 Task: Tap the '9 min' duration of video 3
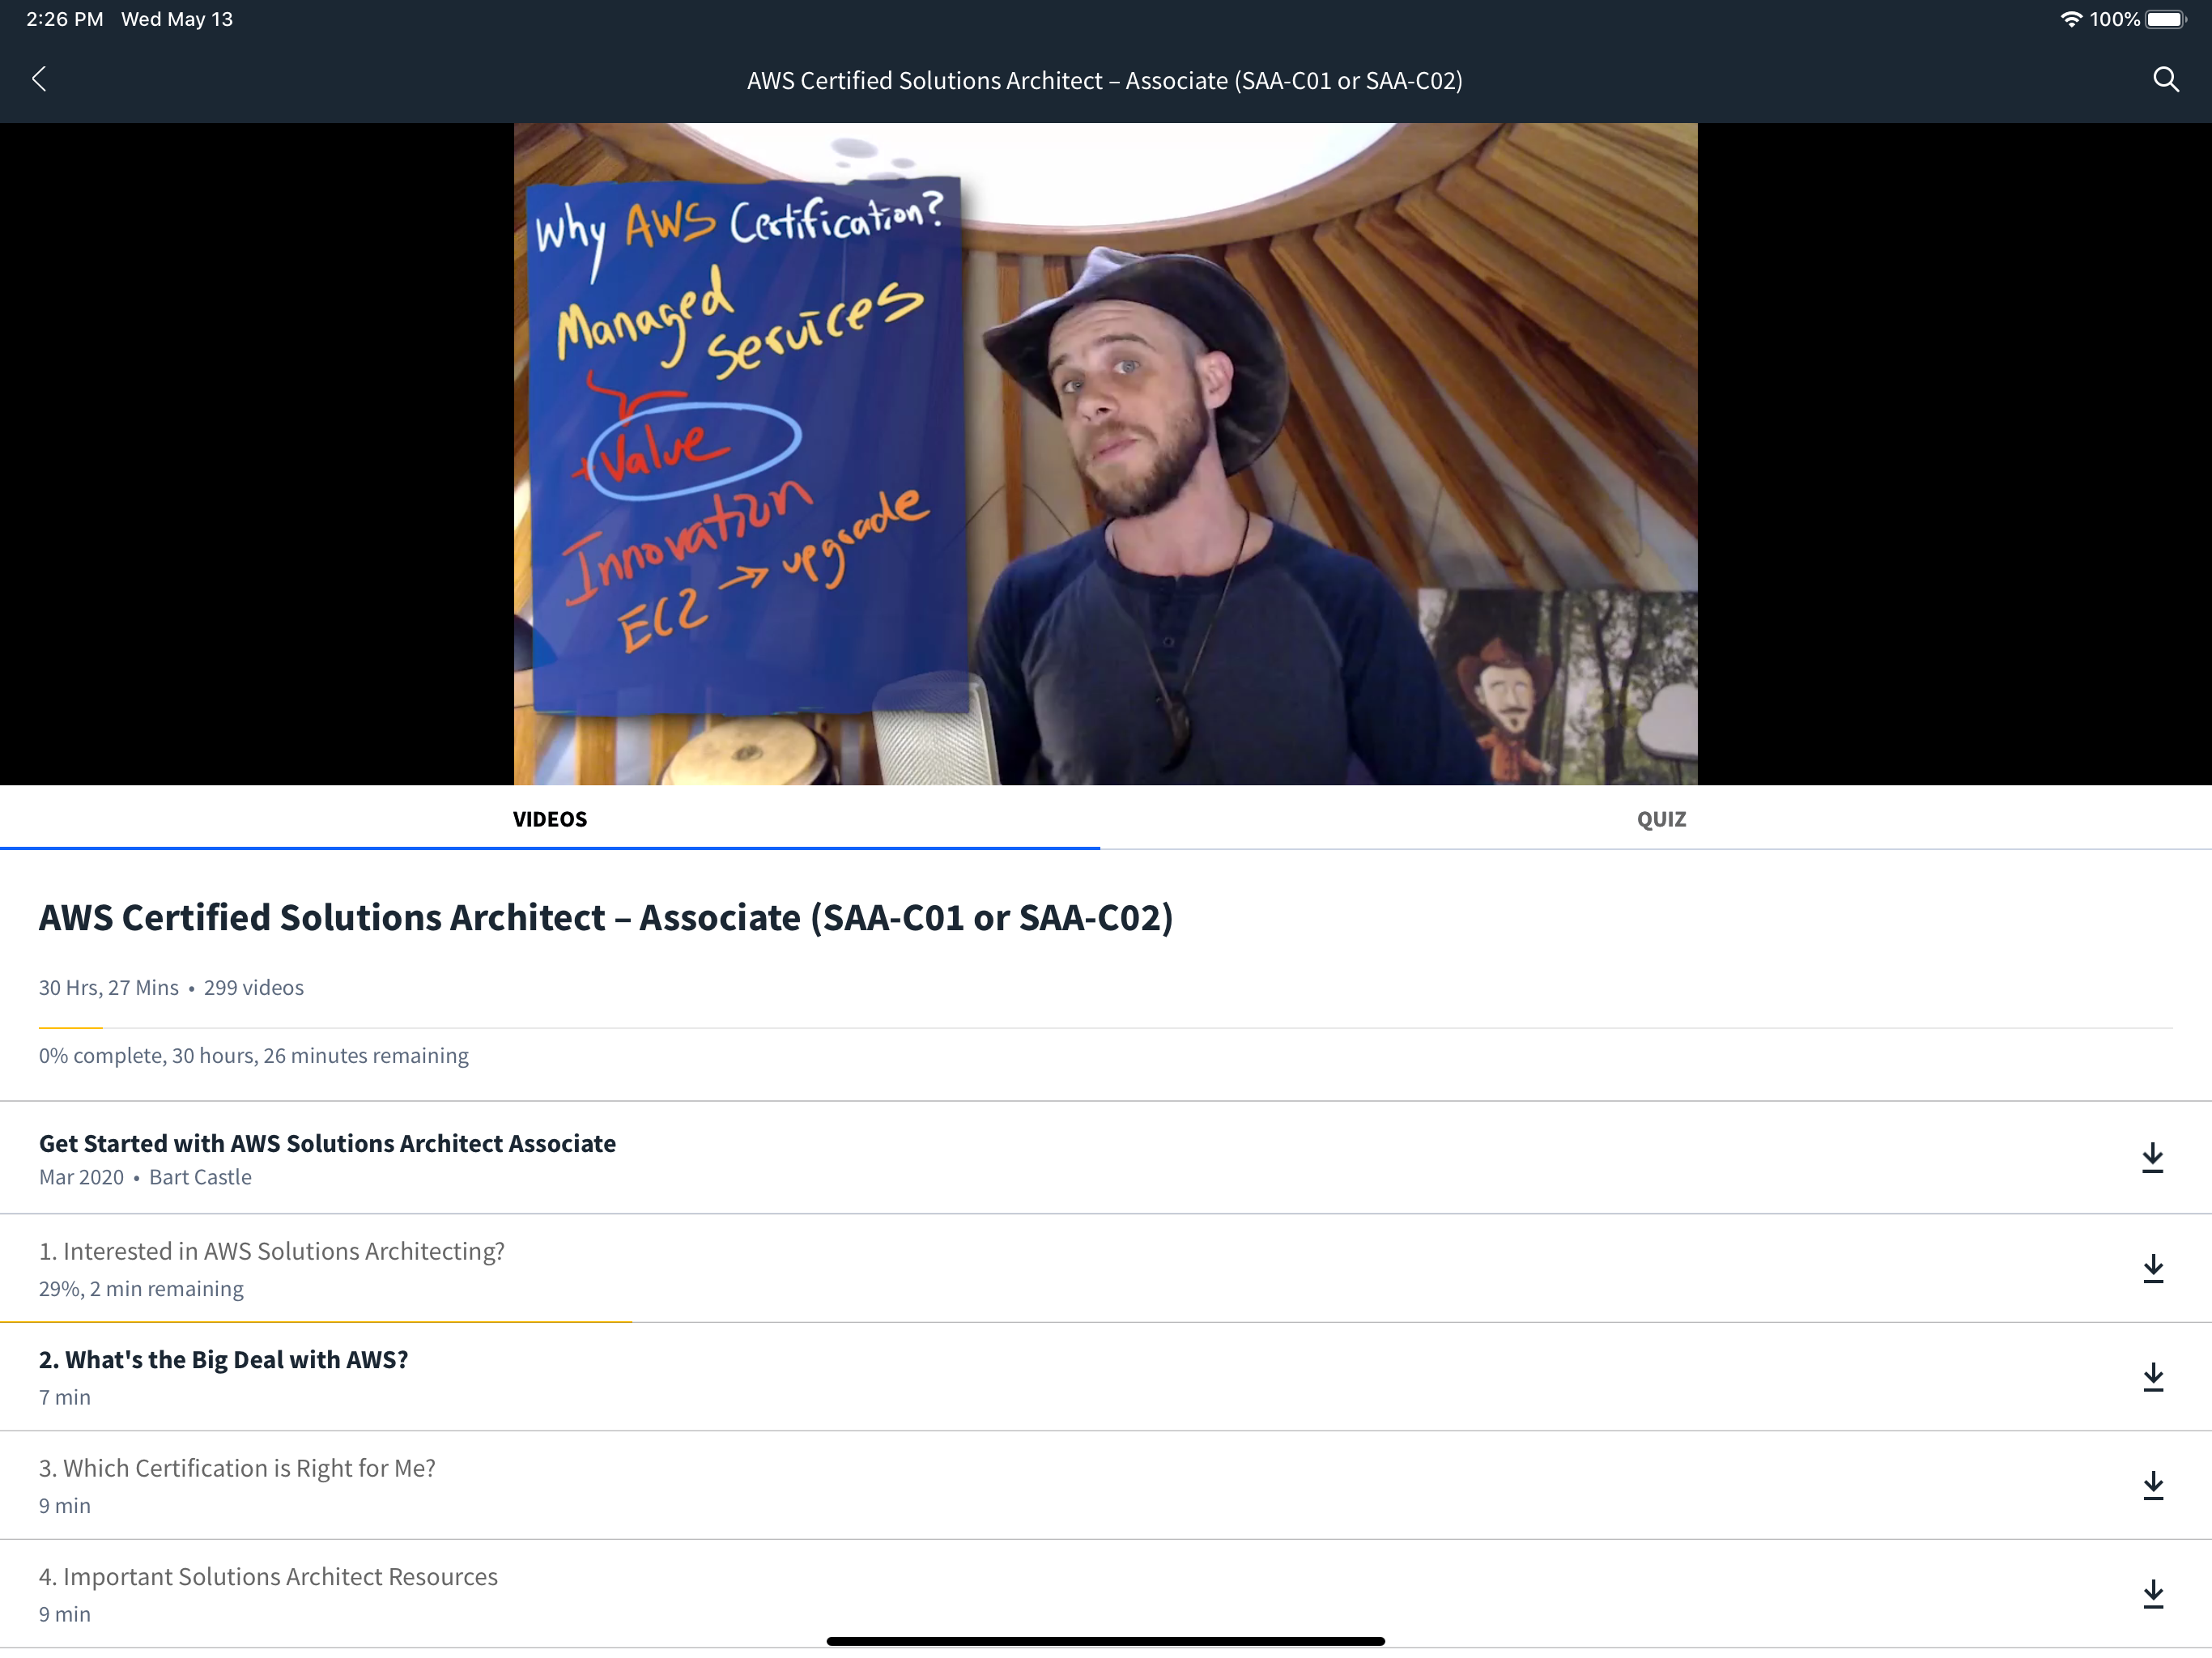[65, 1505]
